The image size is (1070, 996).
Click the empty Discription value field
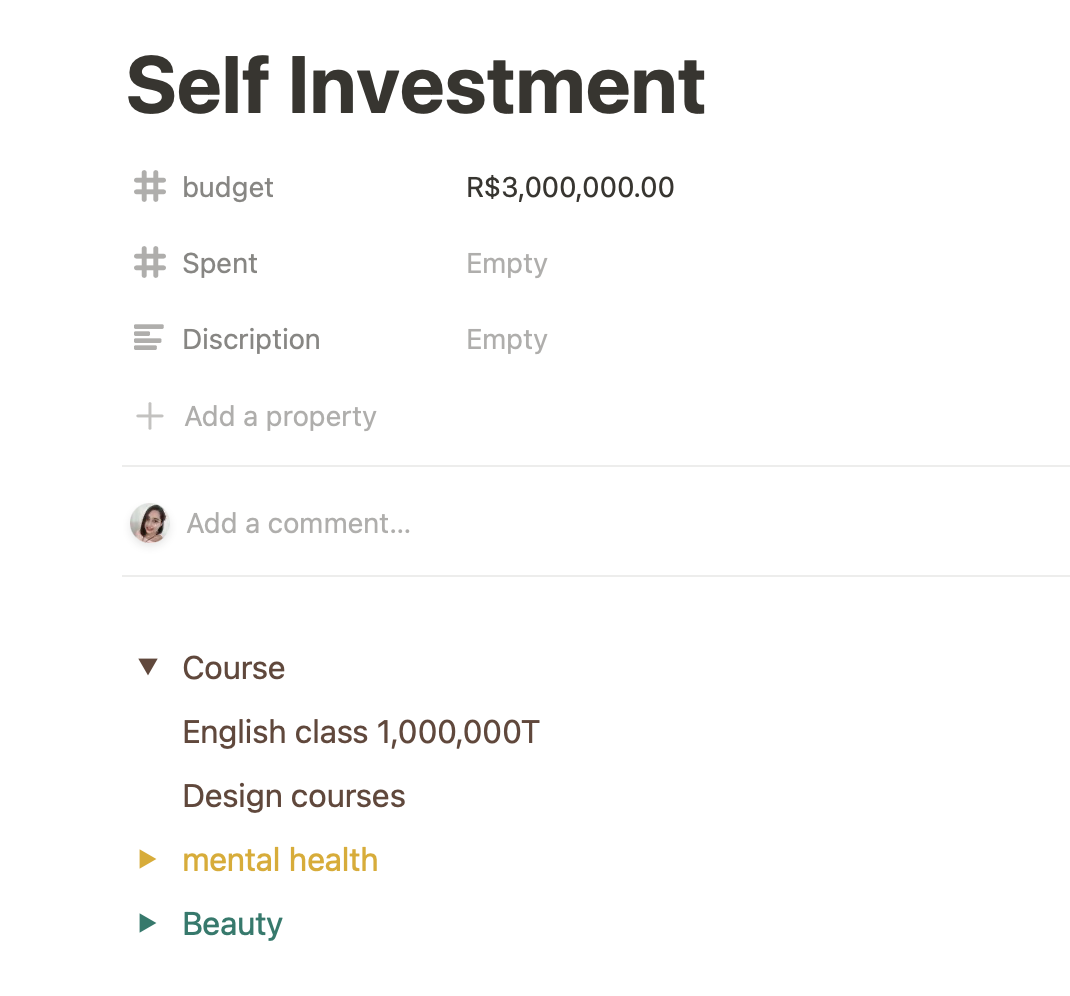tap(507, 339)
